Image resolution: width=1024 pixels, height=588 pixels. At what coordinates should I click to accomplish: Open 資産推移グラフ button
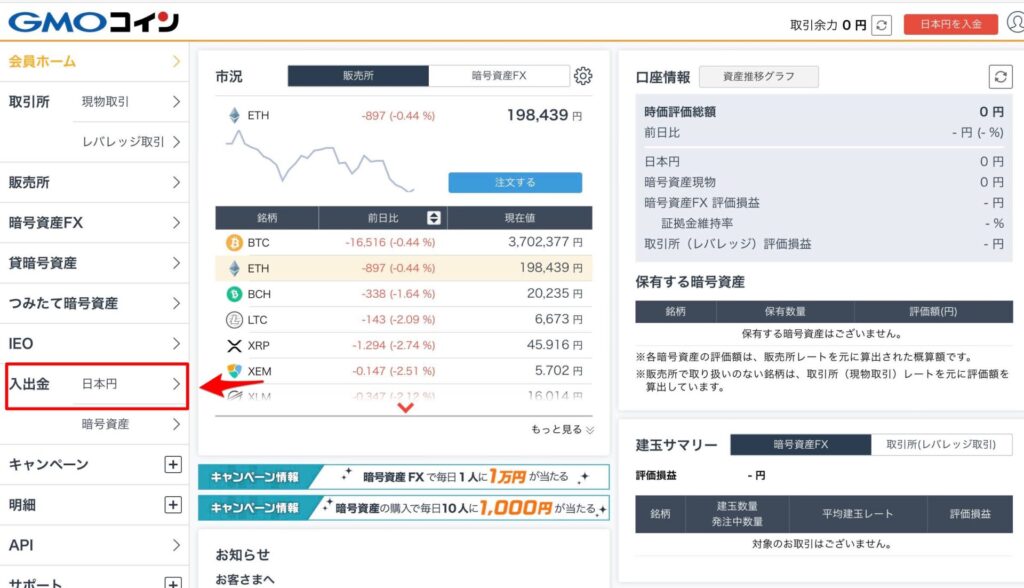pyautogui.click(x=758, y=76)
